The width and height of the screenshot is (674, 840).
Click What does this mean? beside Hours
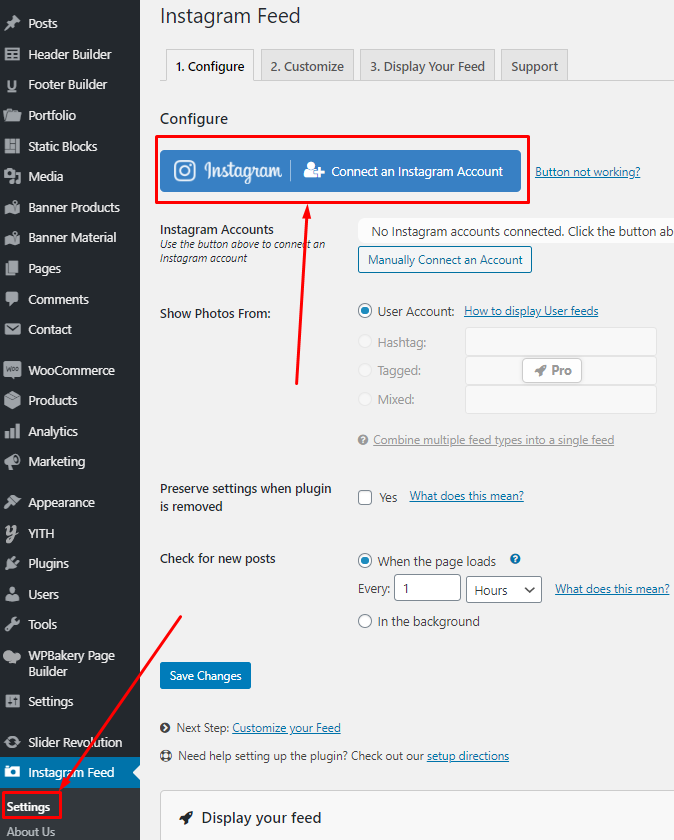tap(612, 589)
